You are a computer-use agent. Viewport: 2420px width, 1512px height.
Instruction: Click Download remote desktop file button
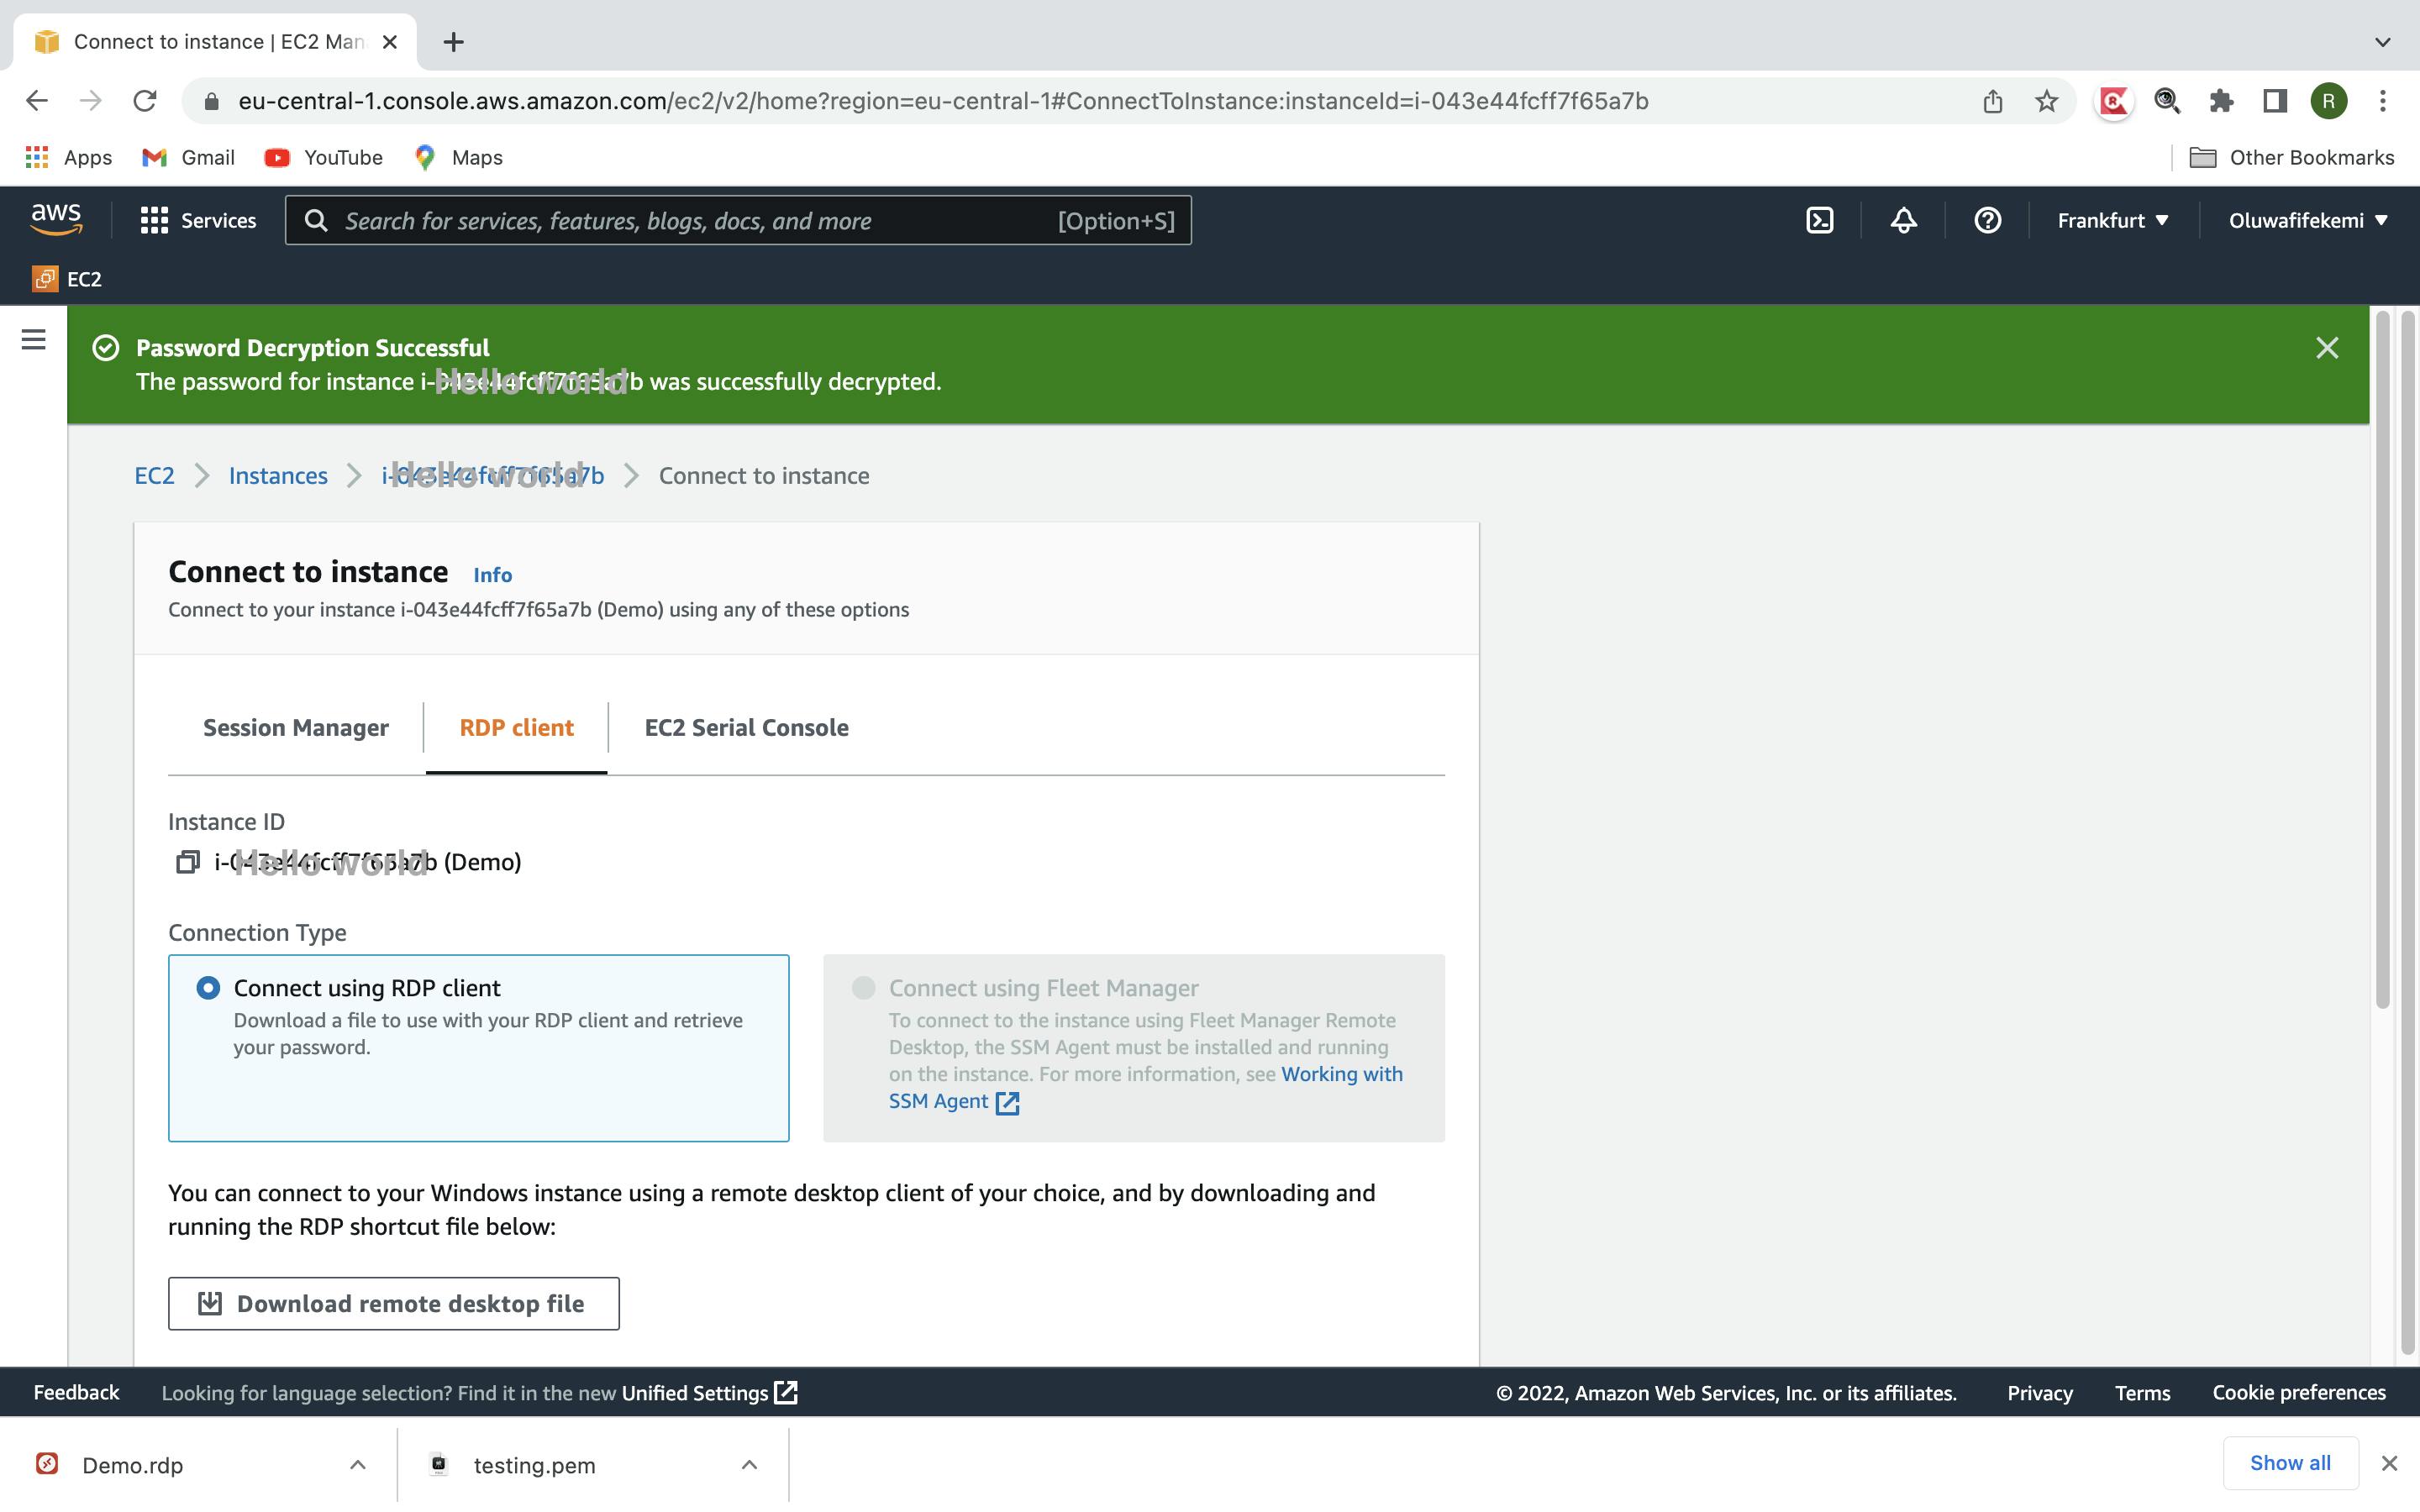coord(393,1304)
